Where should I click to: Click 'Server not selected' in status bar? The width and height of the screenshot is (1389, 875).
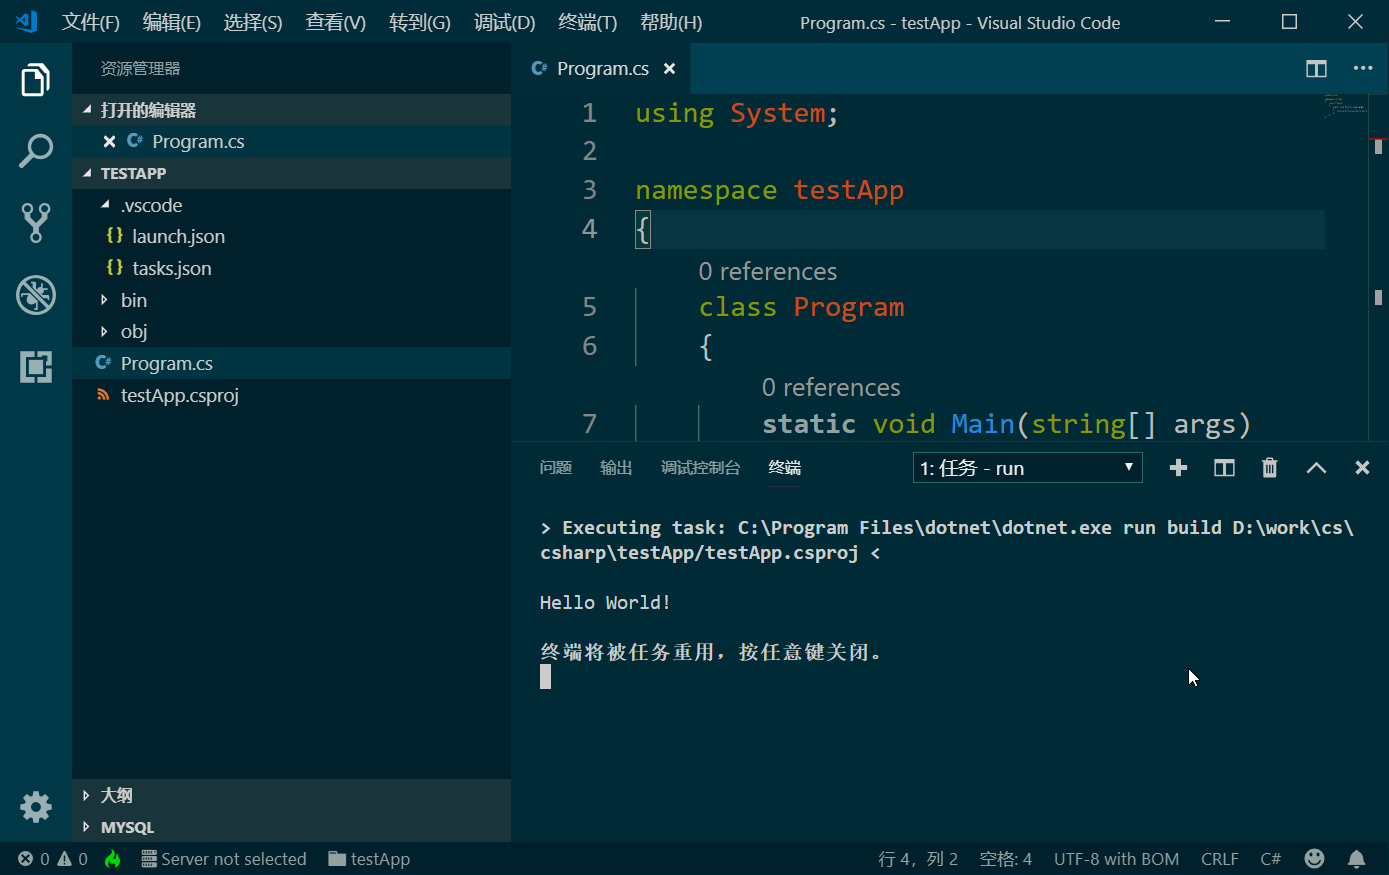(x=224, y=859)
